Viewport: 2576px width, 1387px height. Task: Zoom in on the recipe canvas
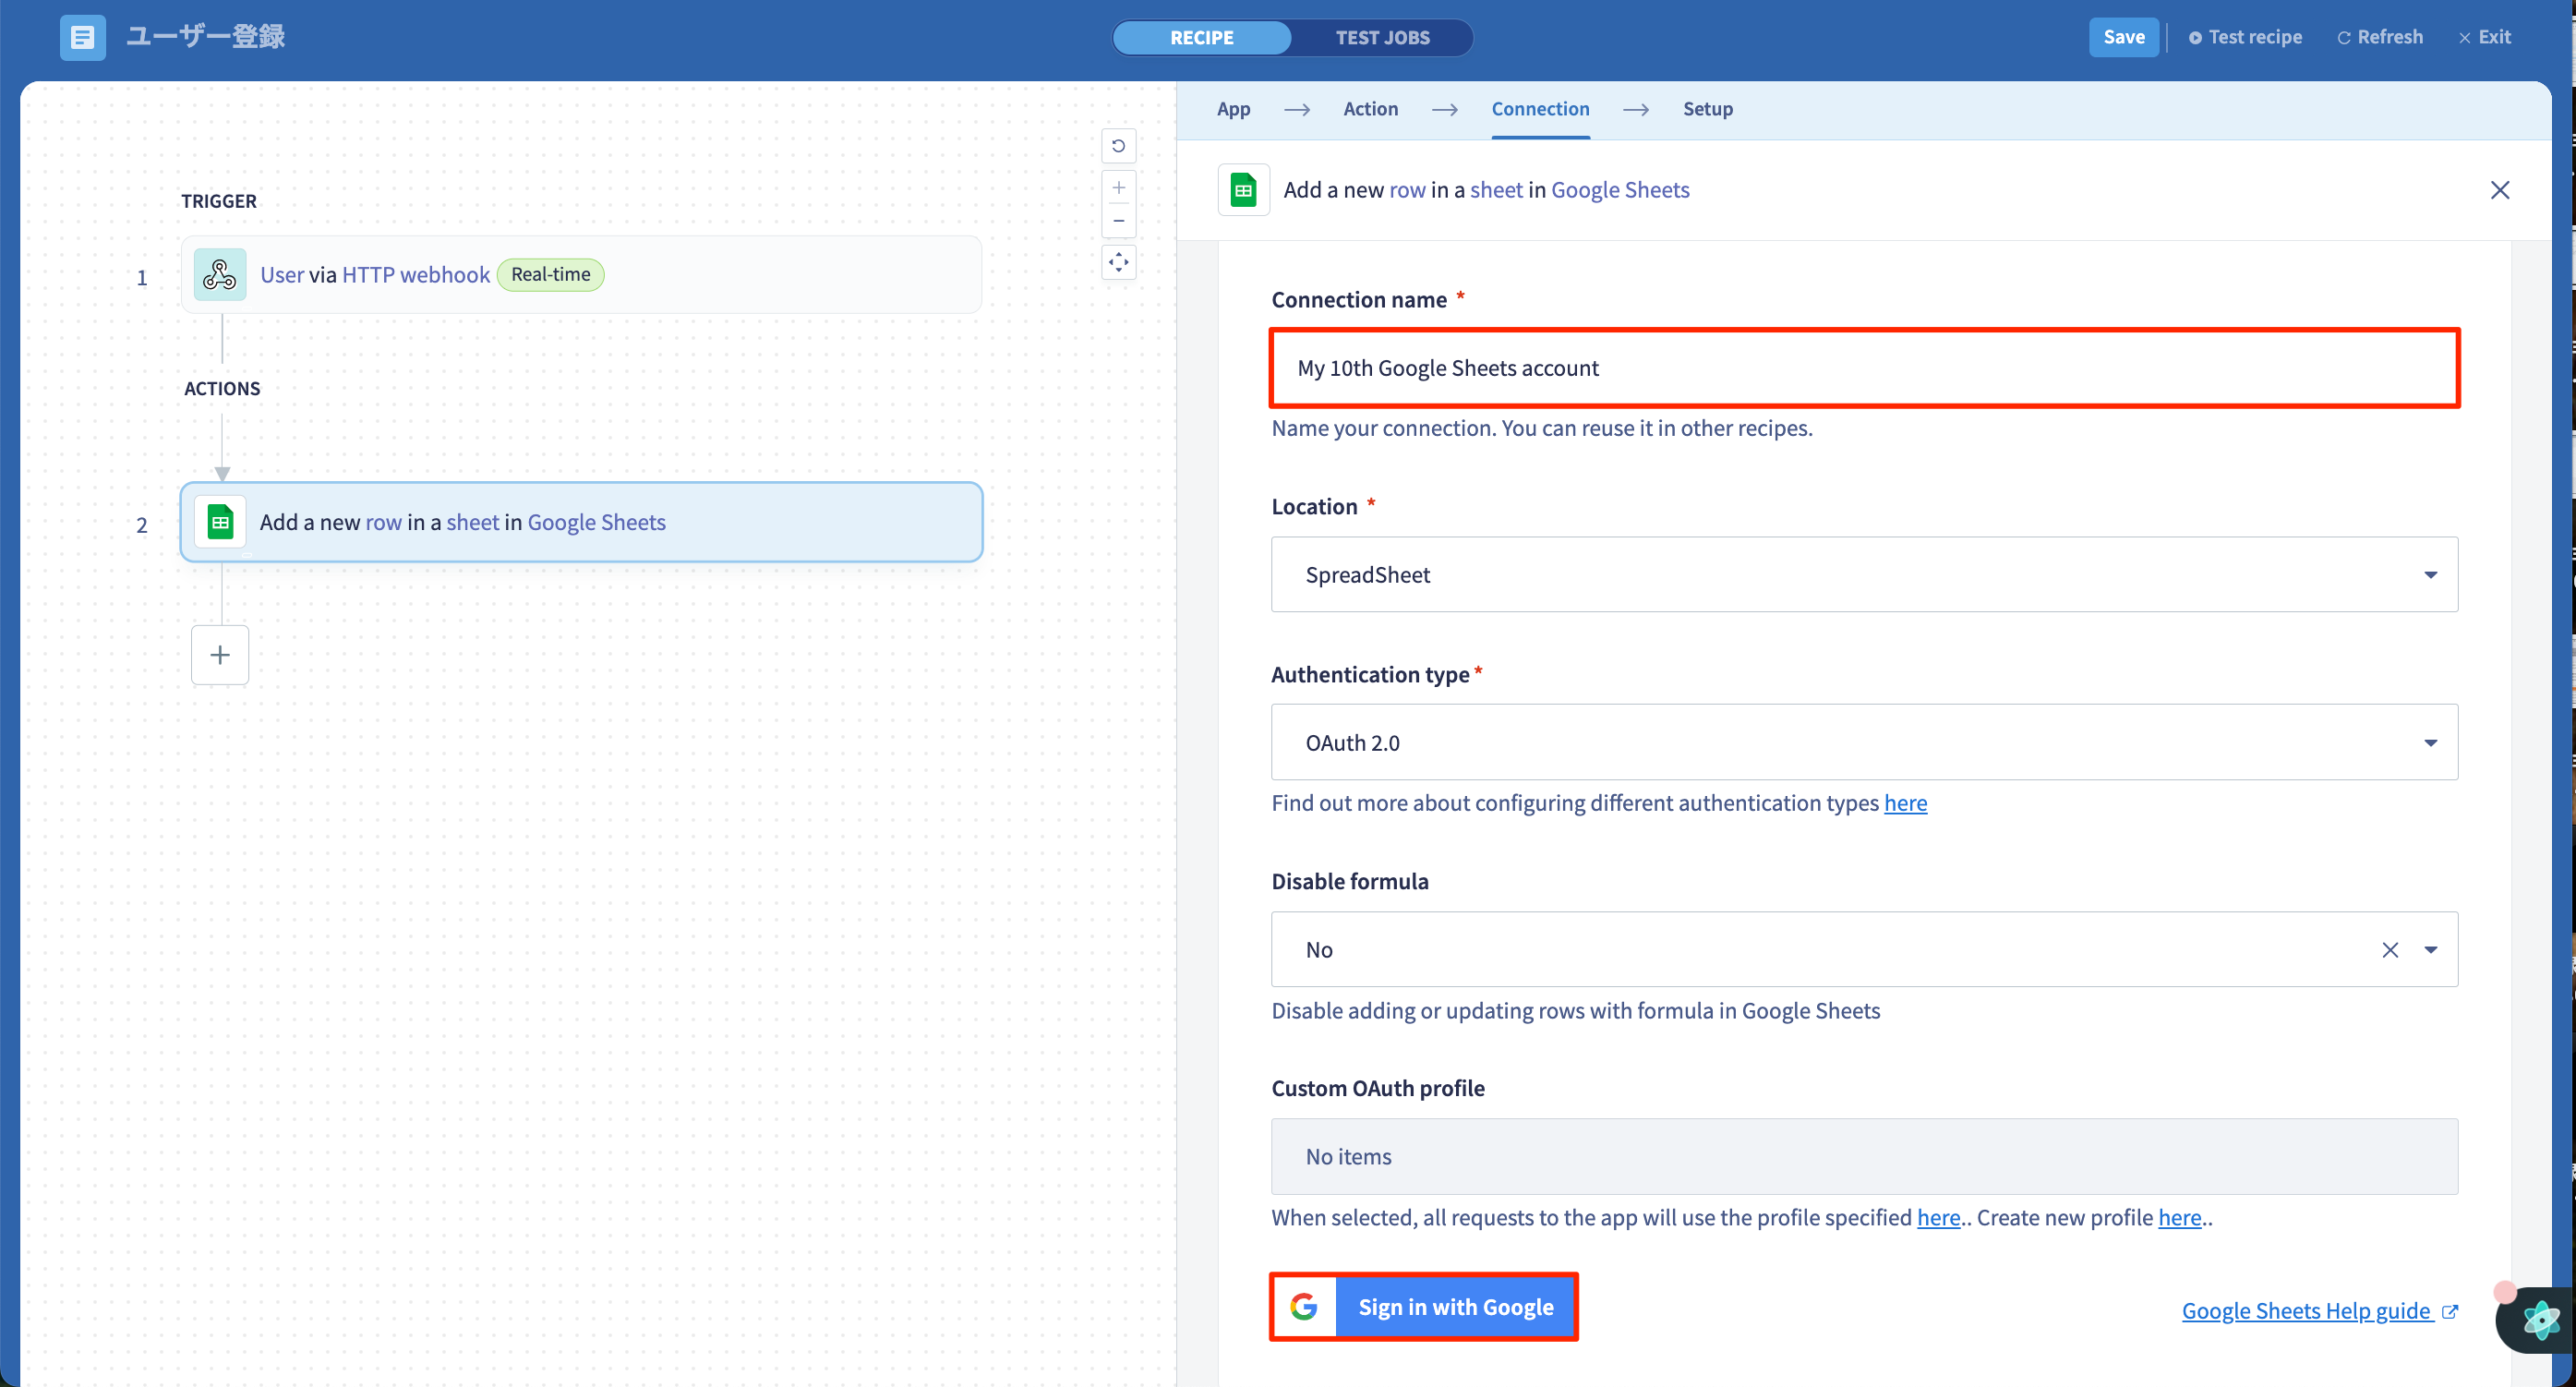1118,188
